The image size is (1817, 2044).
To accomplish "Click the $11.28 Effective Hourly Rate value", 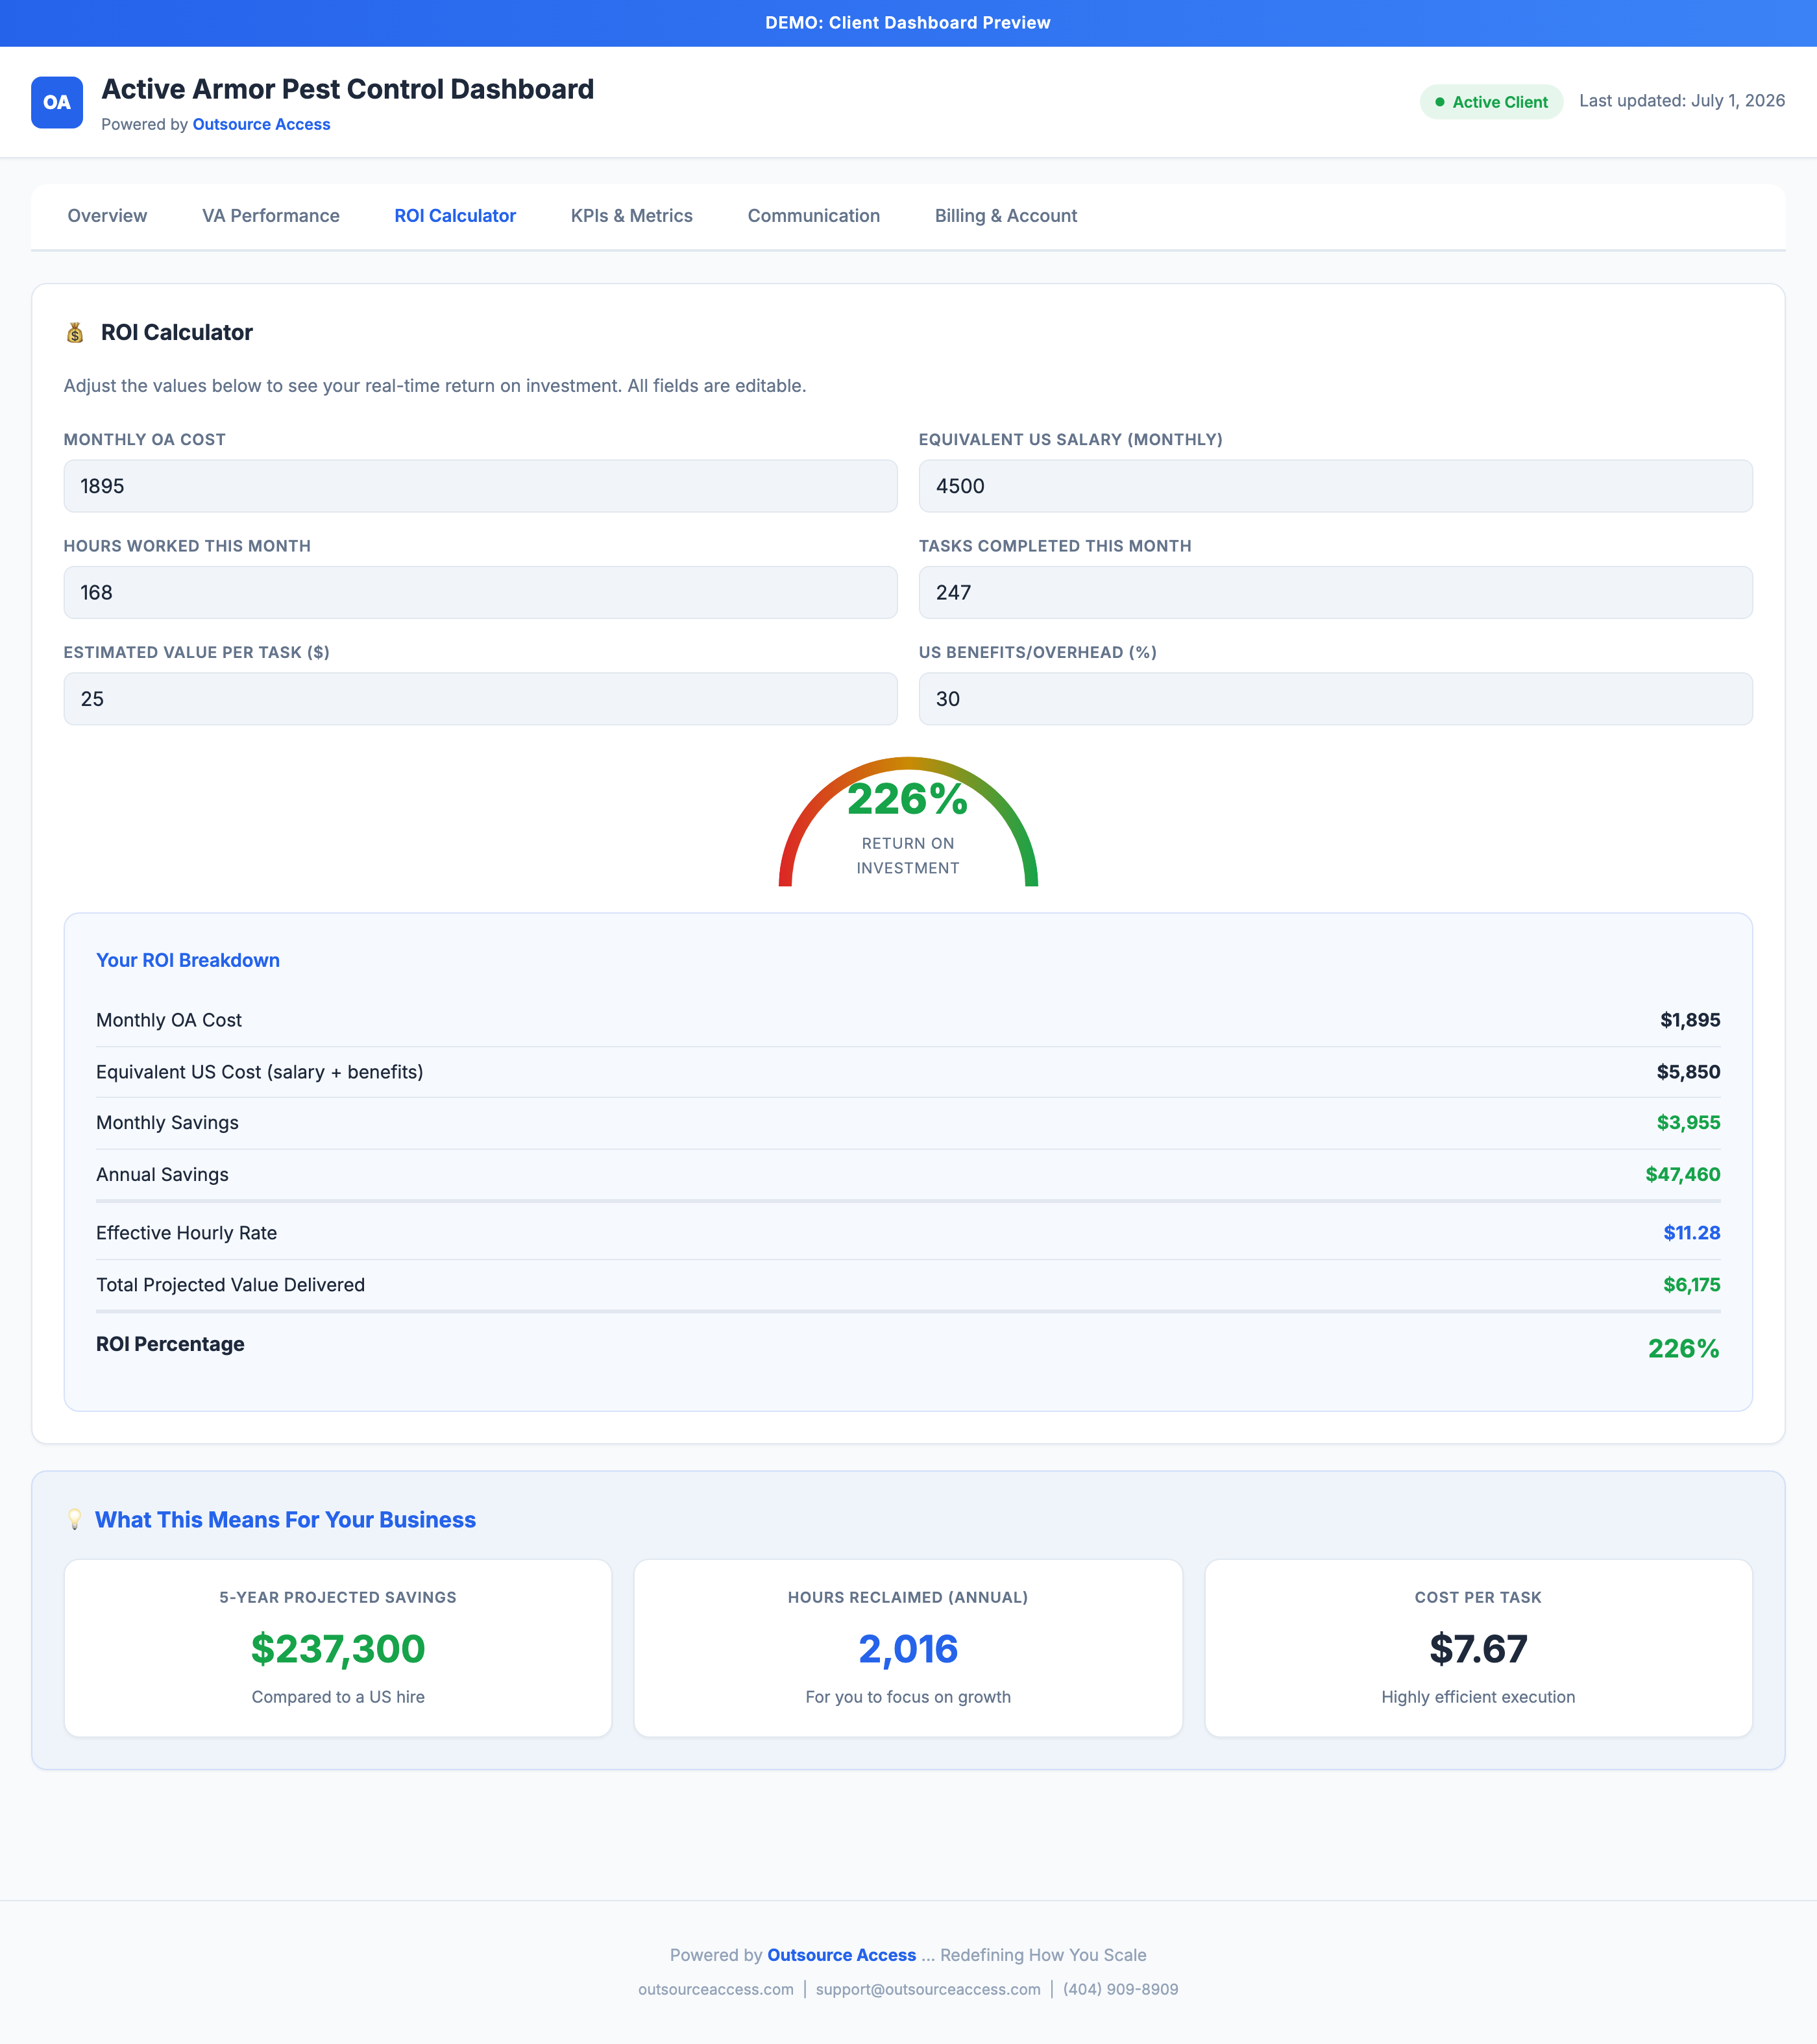I will pyautogui.click(x=1692, y=1233).
